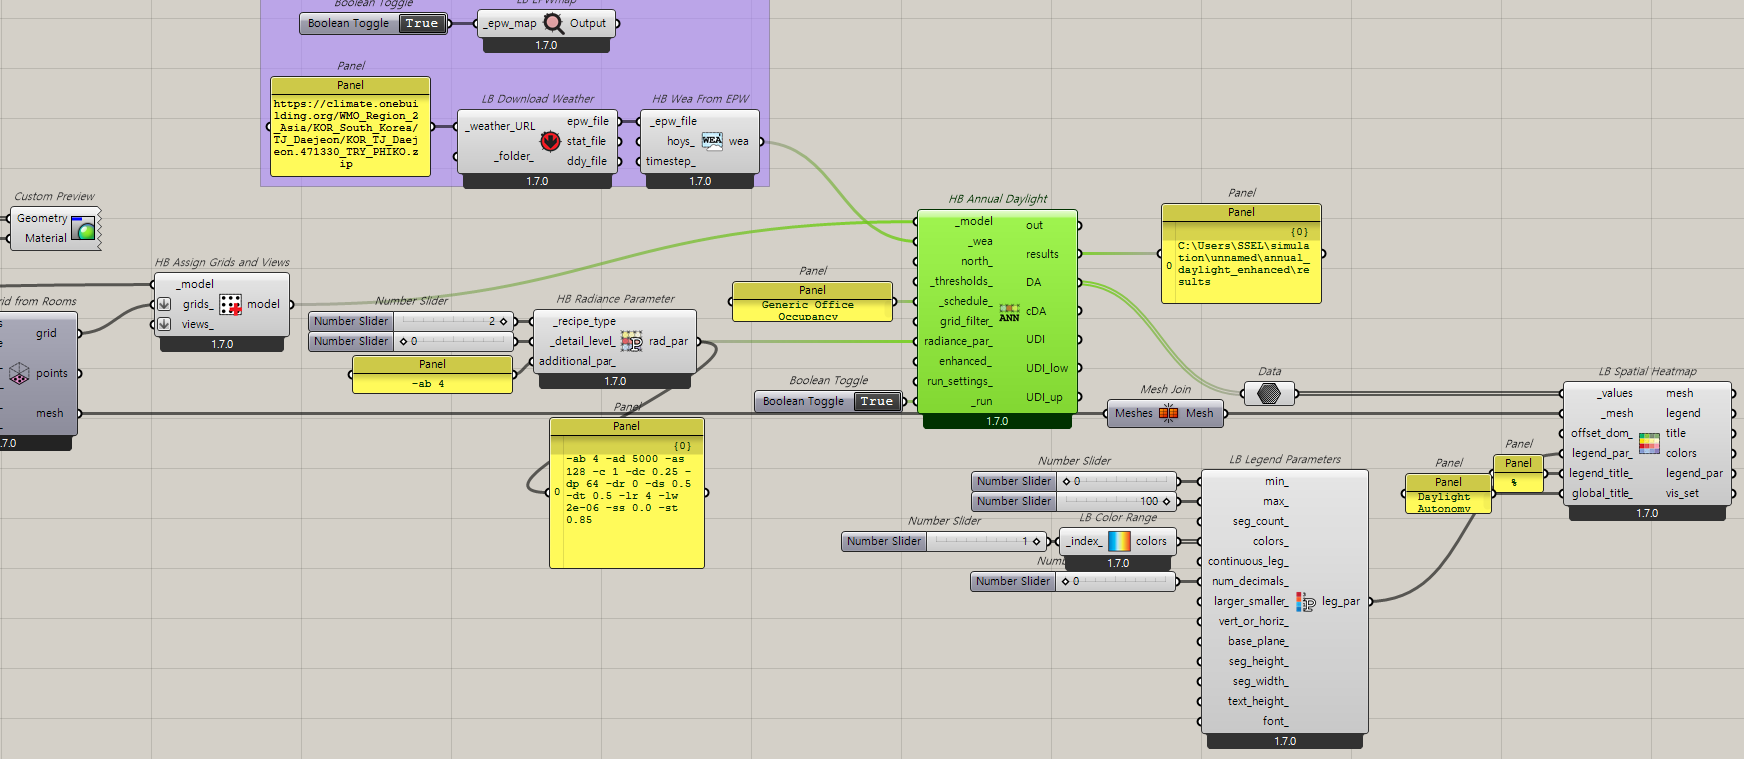Click the additional_par_ input label
This screenshot has width=1744, height=759.
click(x=577, y=362)
